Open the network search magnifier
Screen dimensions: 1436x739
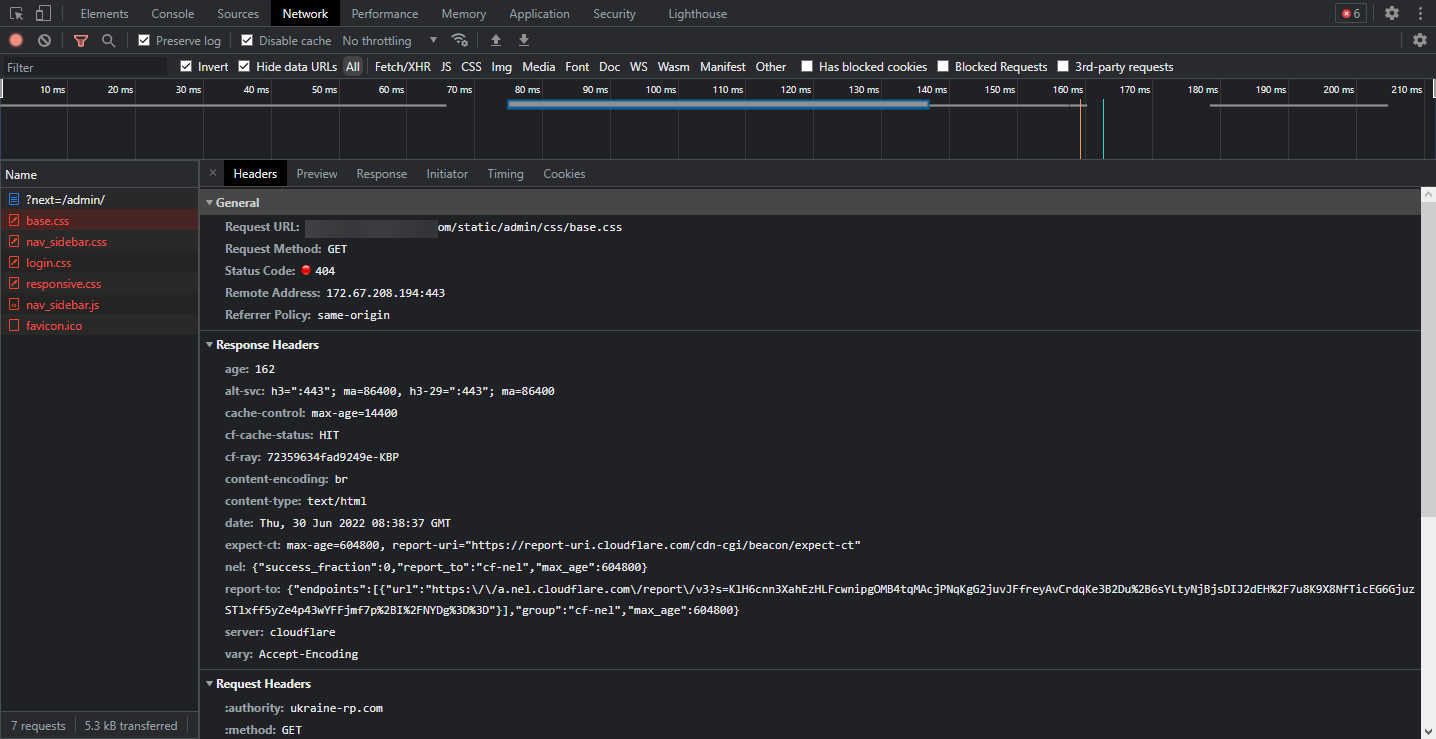(108, 40)
